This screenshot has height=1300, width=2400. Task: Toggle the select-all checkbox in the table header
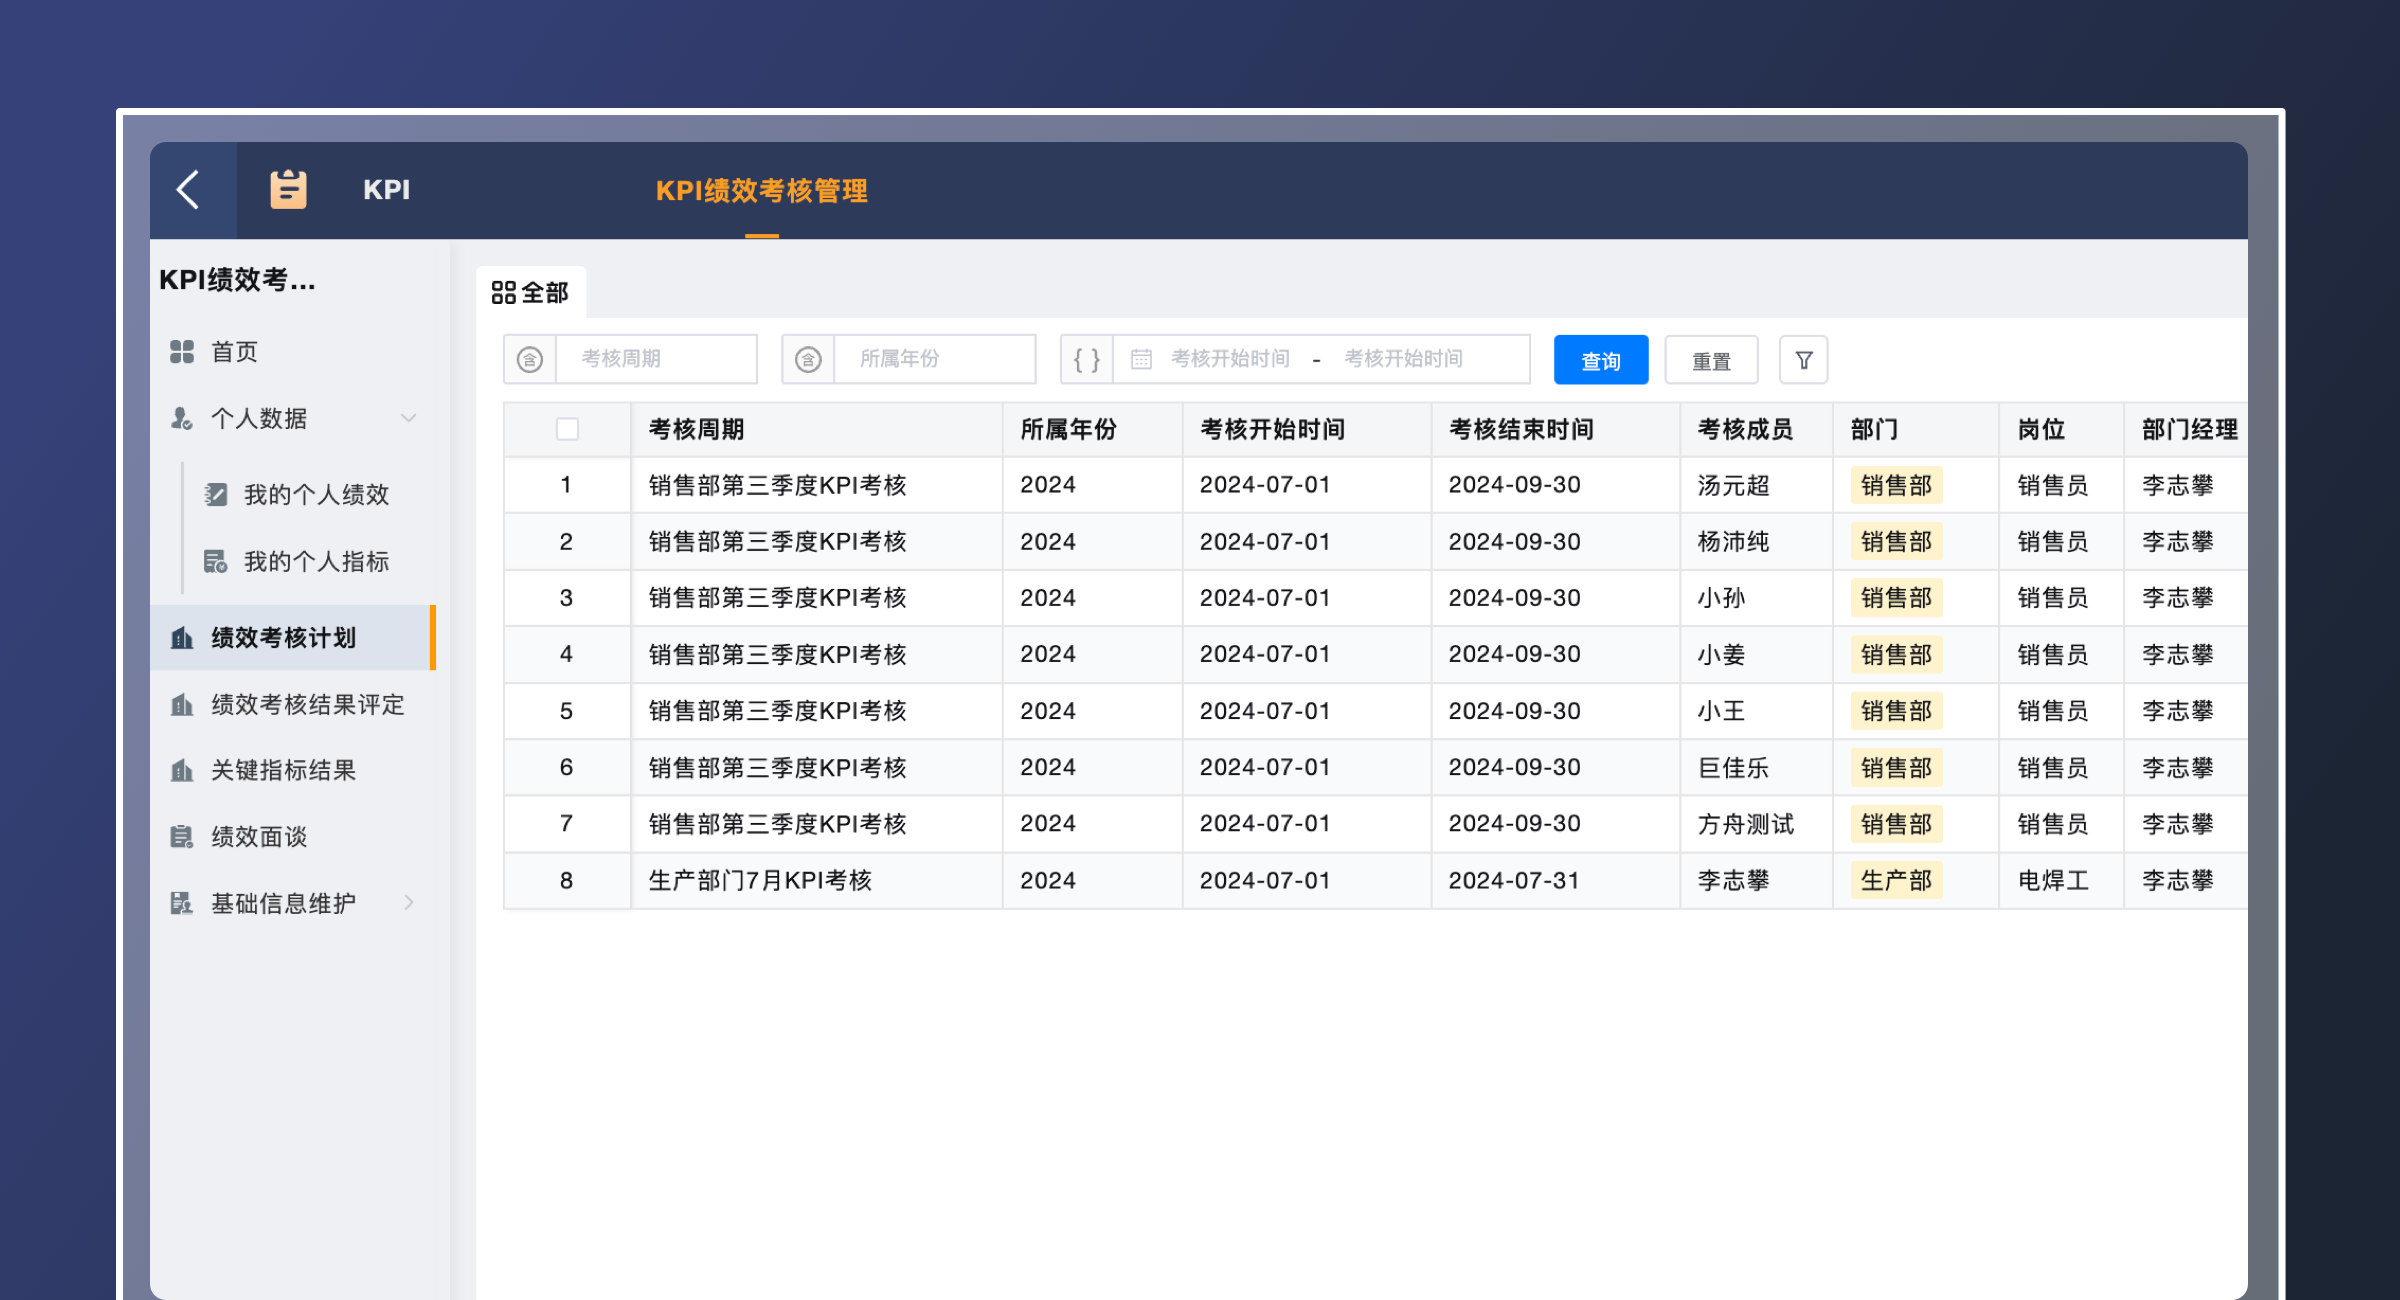(x=566, y=428)
